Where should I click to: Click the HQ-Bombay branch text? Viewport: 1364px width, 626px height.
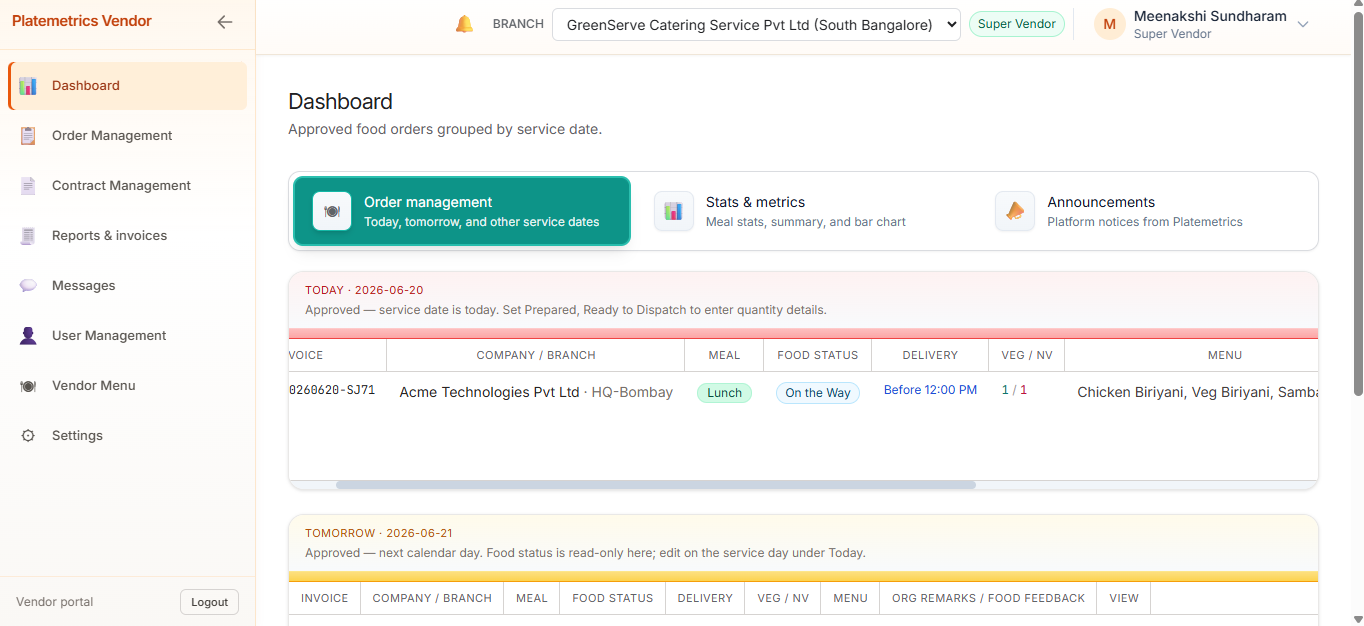point(632,392)
